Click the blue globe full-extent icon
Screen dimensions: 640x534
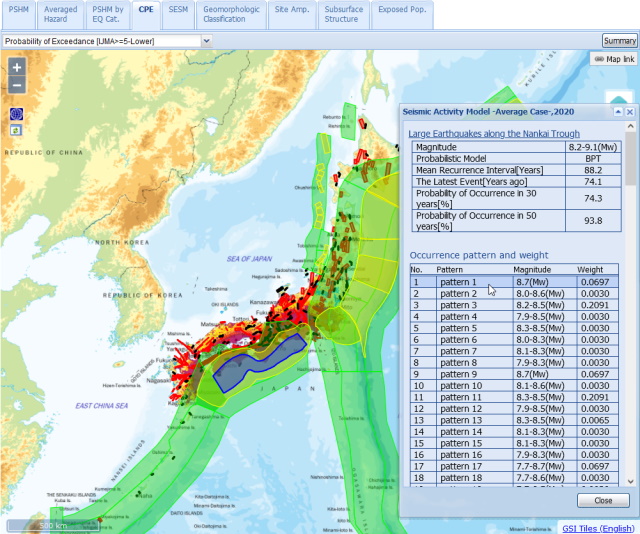click(x=17, y=114)
